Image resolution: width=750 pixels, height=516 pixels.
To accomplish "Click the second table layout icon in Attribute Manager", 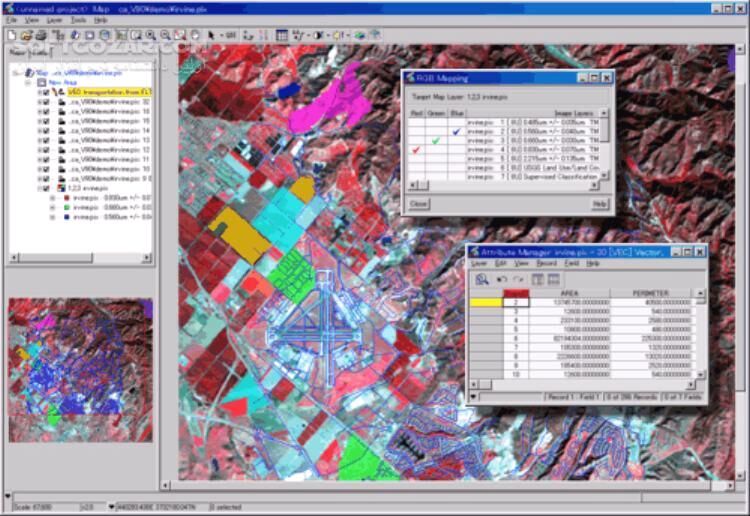I will [x=553, y=279].
